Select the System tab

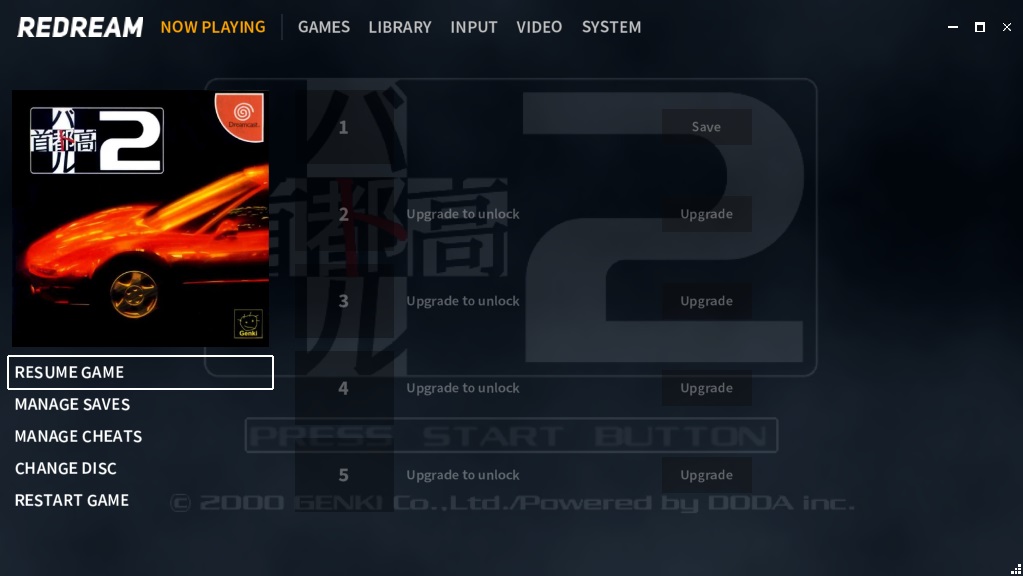pos(611,27)
